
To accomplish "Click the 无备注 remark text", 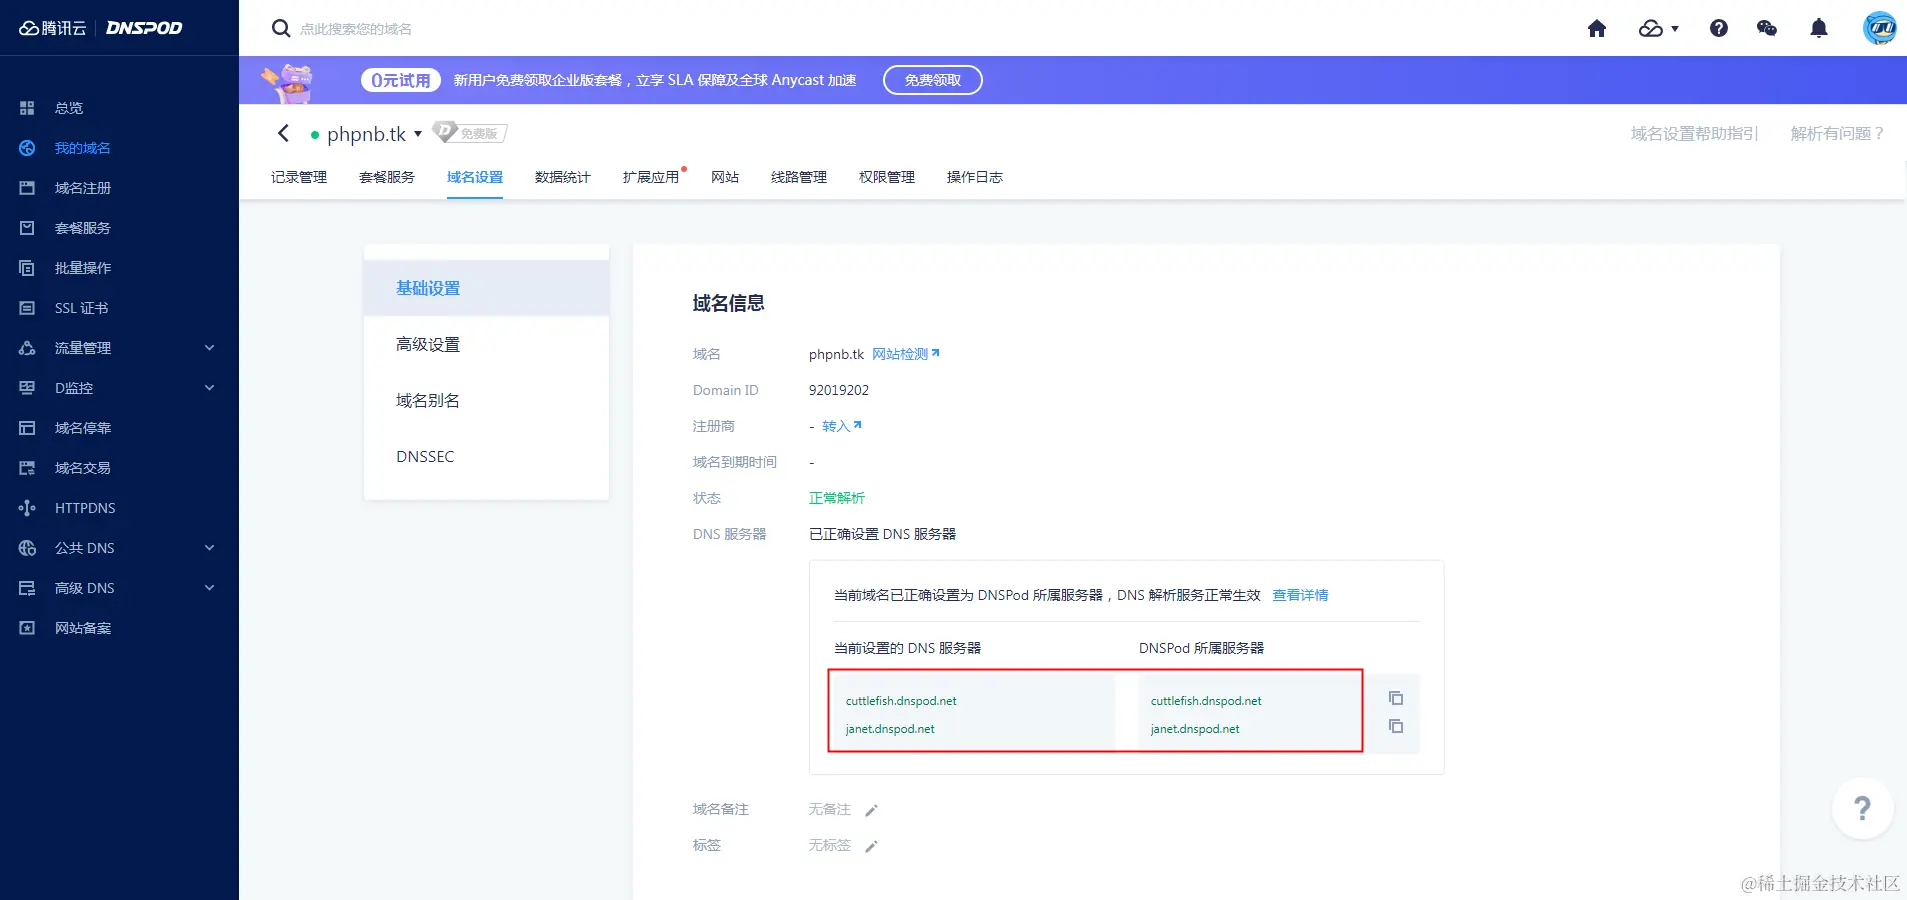I will [830, 809].
